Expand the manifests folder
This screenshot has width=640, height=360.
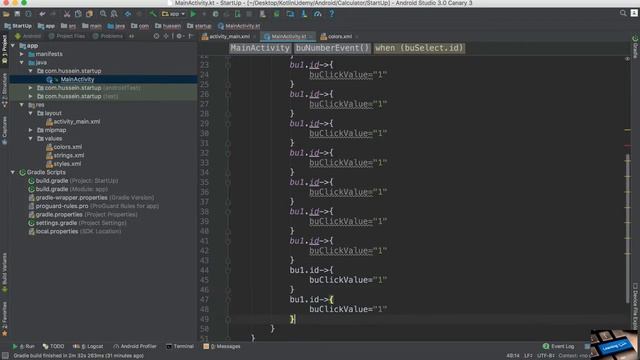click(x=22, y=54)
